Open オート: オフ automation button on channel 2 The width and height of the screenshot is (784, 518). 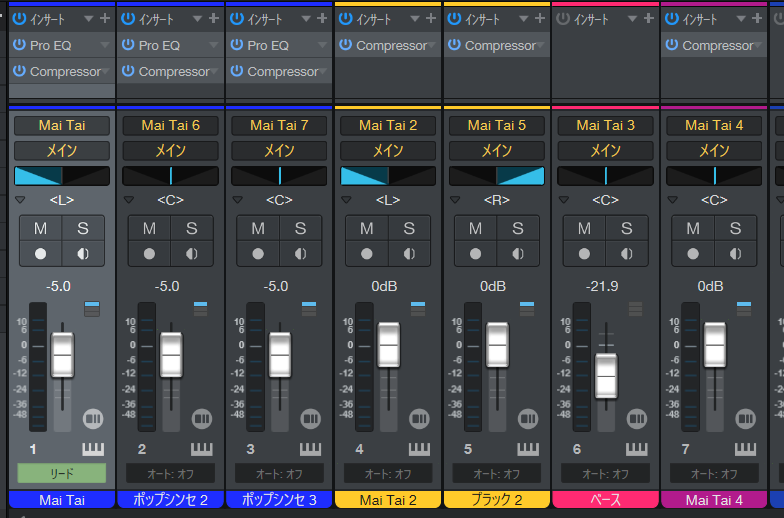pyautogui.click(x=170, y=473)
